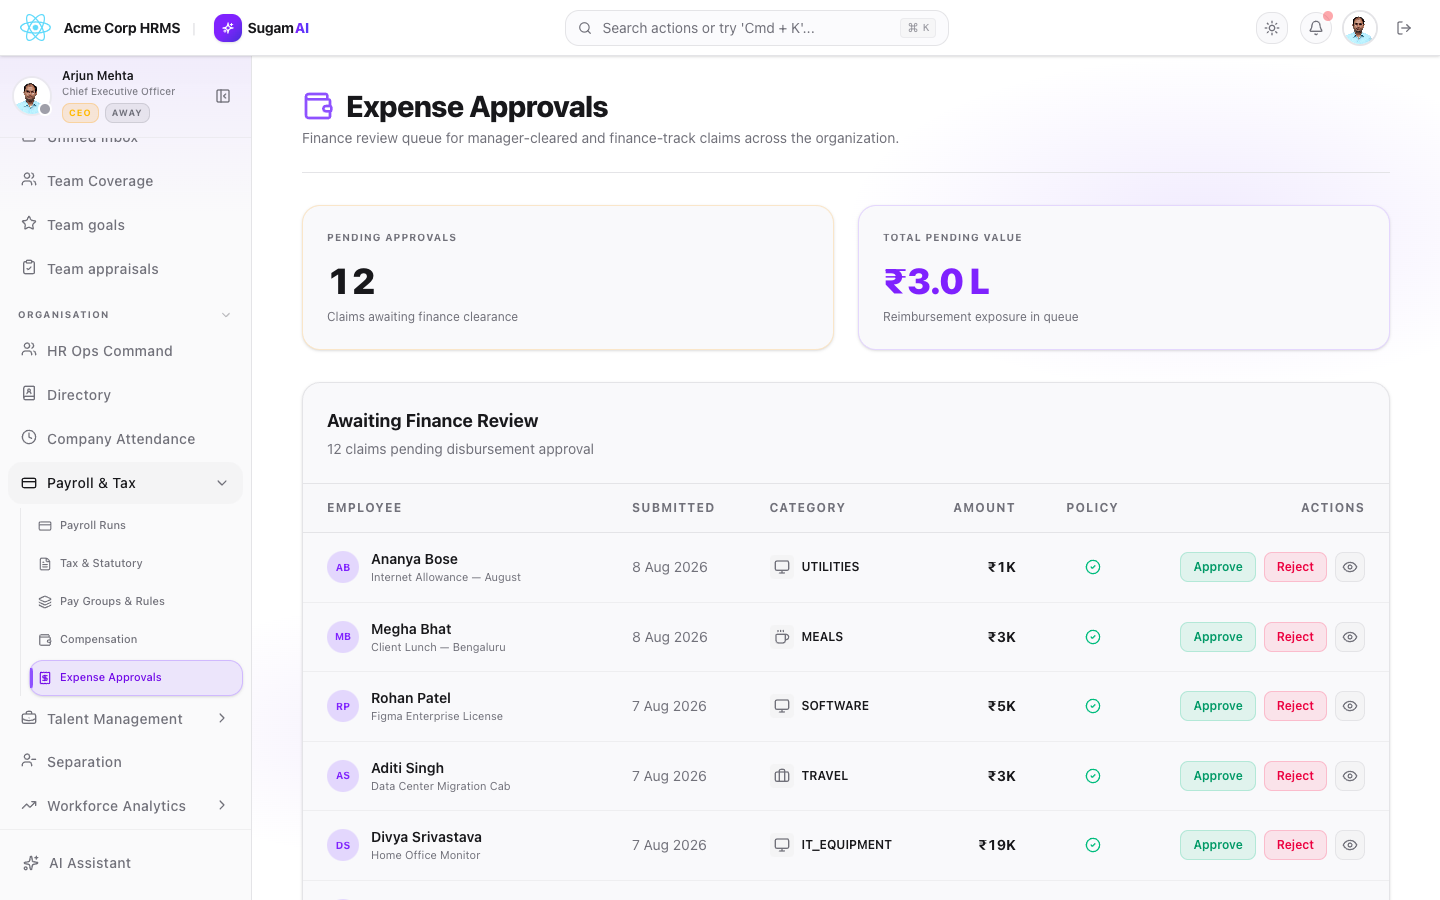Toggle the light/dark theme sun icon
Screen dimensions: 1440x900
(1272, 28)
